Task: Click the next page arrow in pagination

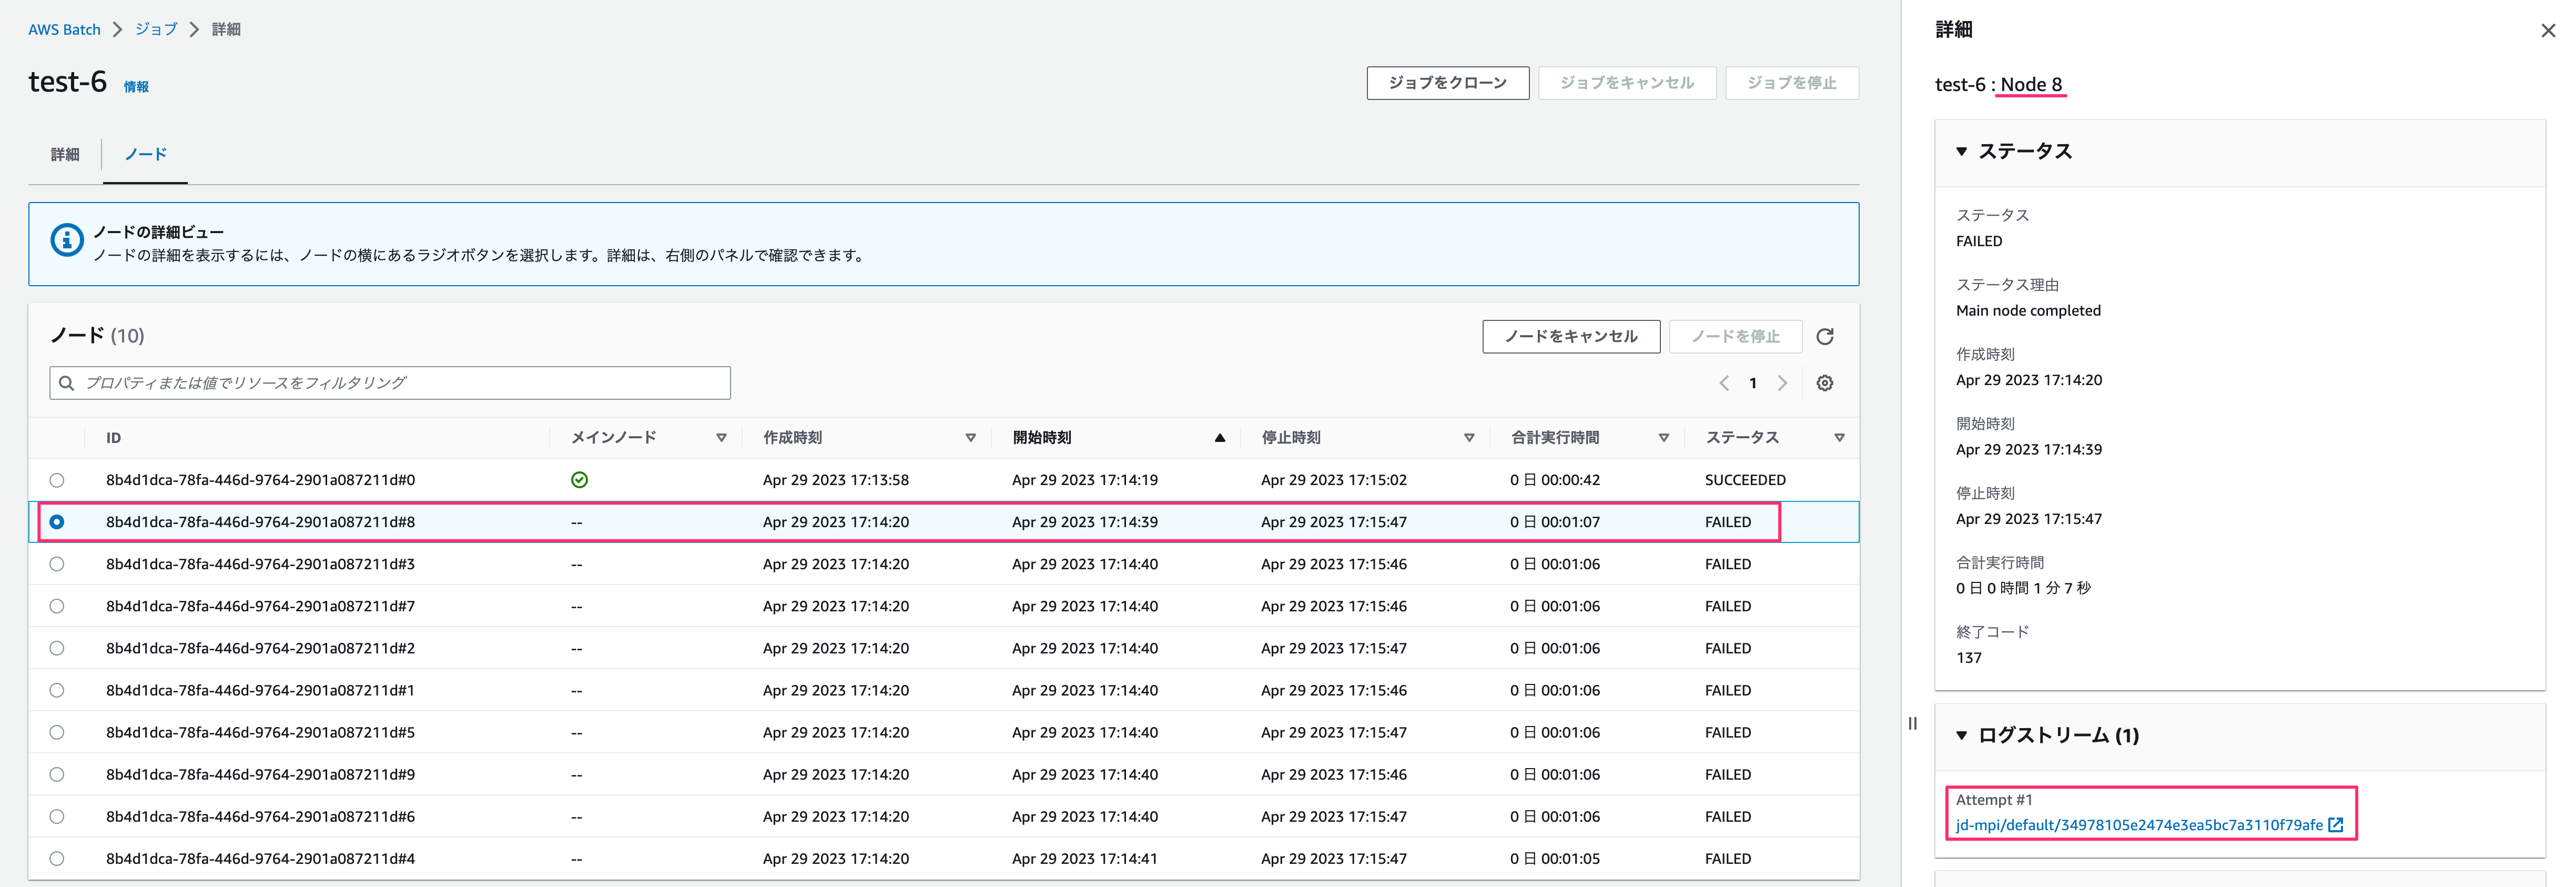Action: [x=1783, y=383]
